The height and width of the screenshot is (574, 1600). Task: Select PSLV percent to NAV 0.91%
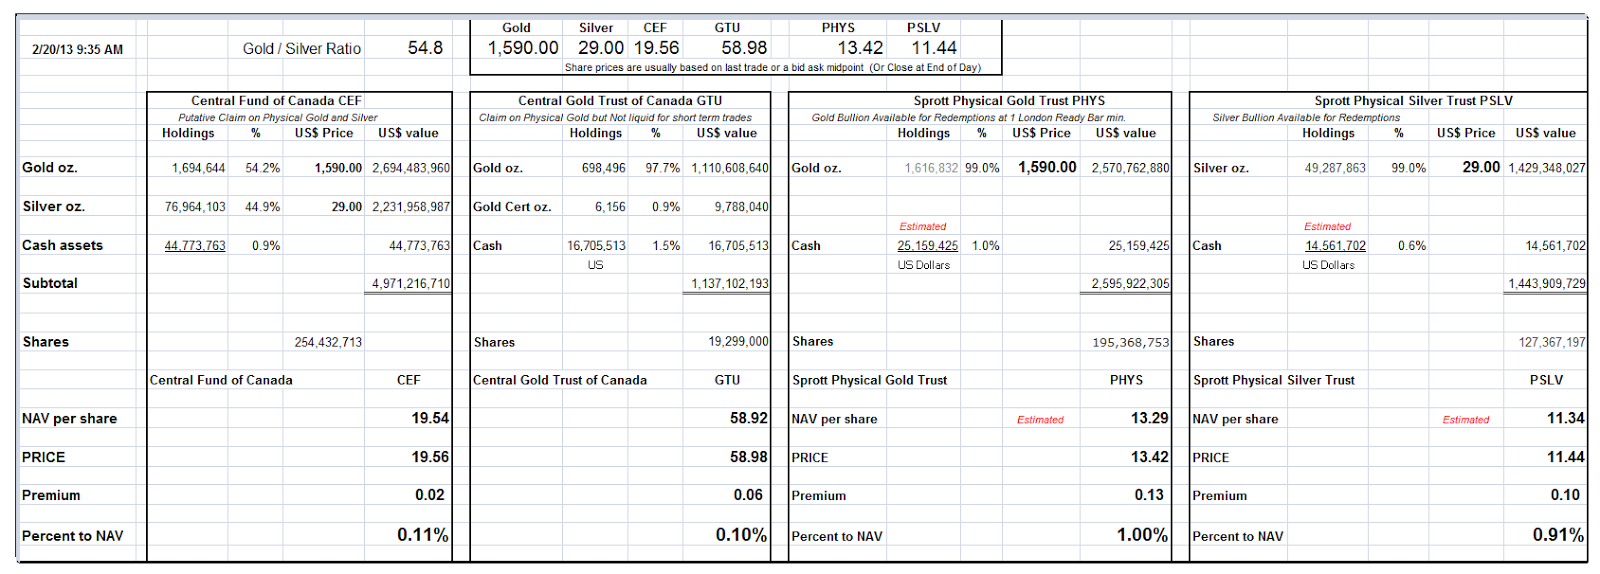click(x=1558, y=535)
